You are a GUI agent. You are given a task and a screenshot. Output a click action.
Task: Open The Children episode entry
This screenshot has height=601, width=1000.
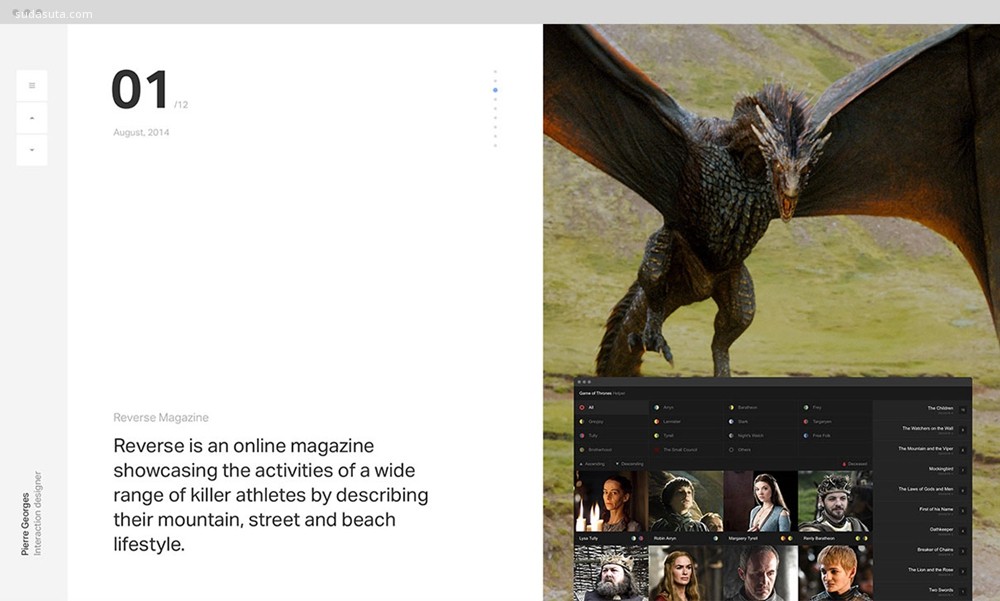click(940, 409)
